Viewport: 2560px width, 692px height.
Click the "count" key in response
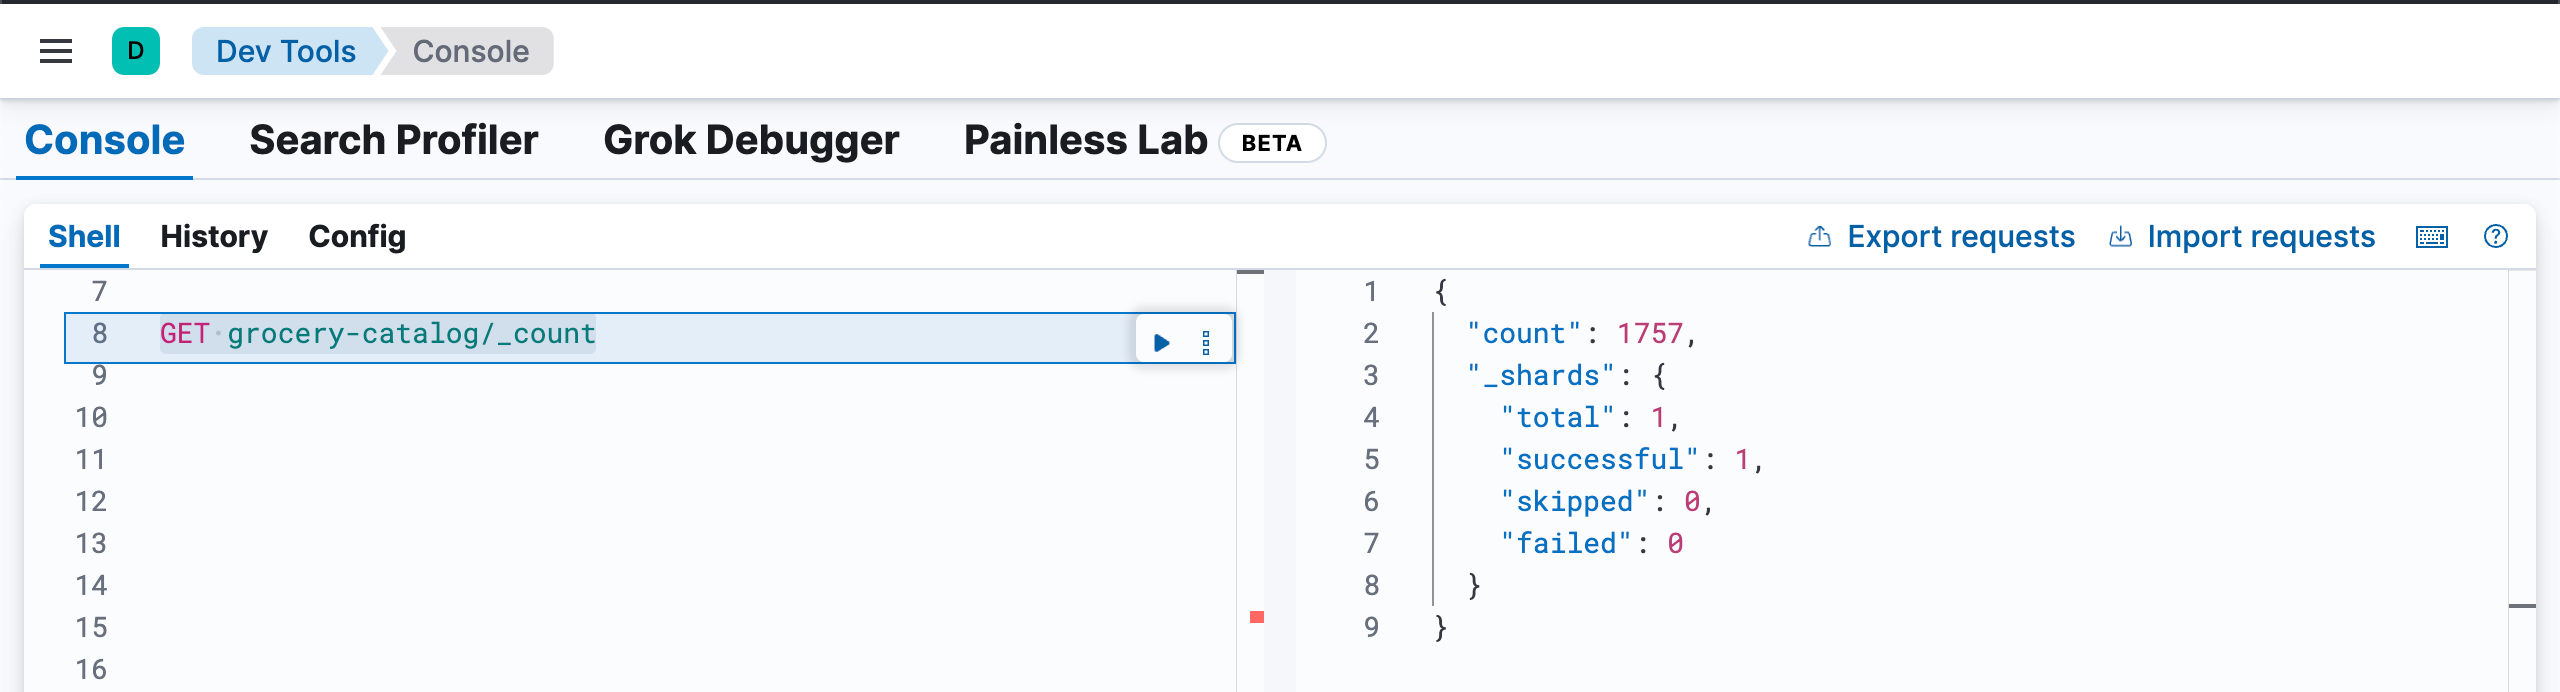click(x=1524, y=334)
